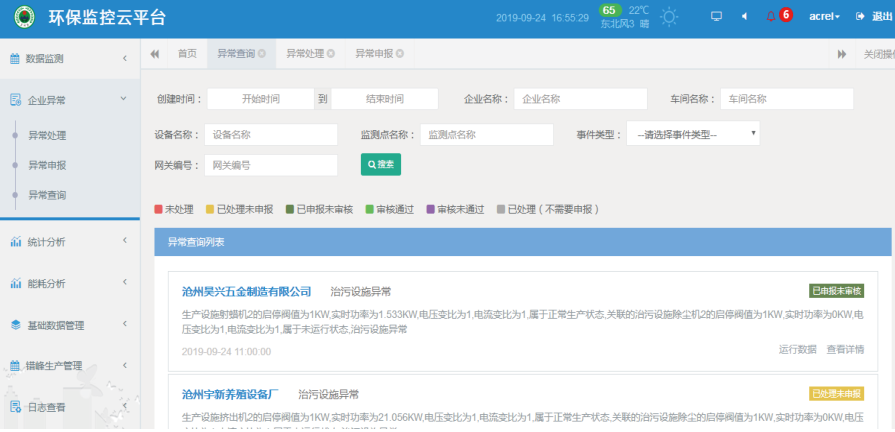The image size is (895, 432).
Task: Click the monitor display icon in header
Action: pos(716,17)
